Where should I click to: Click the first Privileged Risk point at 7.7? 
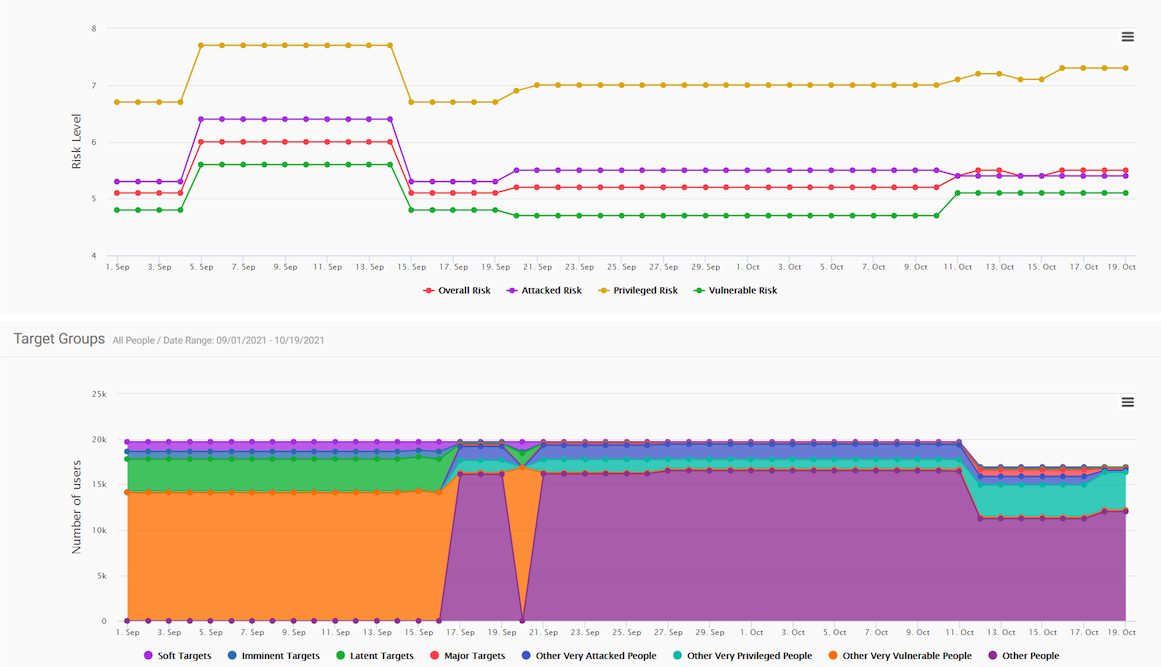pyautogui.click(x=201, y=45)
